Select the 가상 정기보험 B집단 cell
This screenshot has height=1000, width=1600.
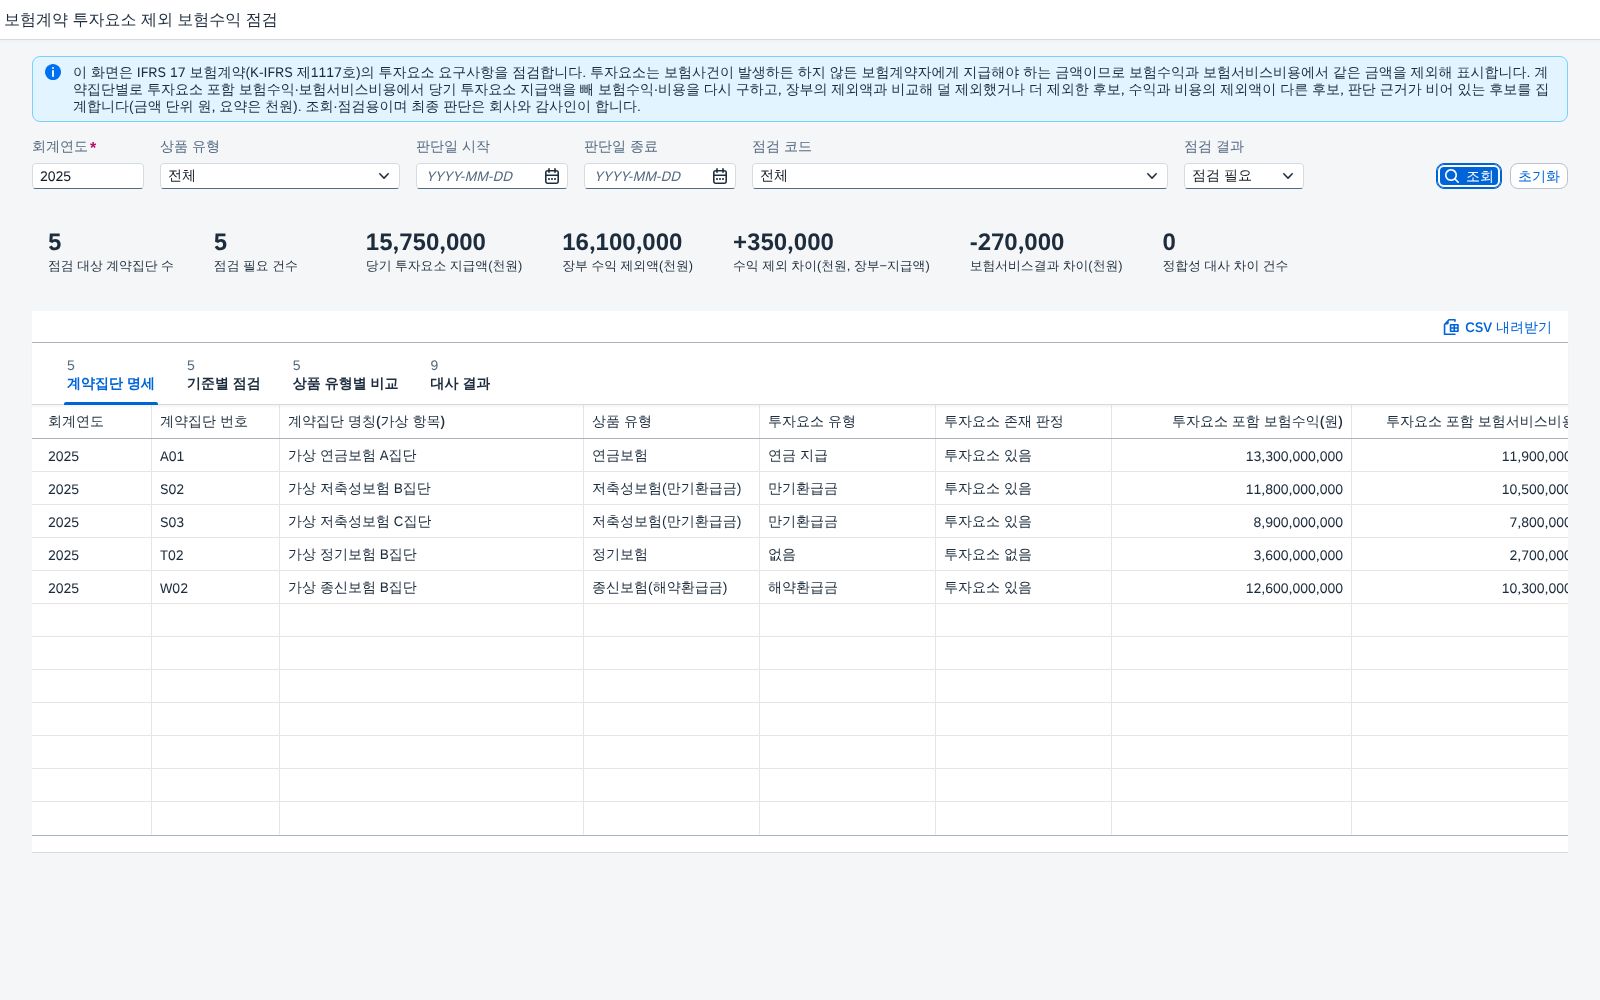[432, 555]
